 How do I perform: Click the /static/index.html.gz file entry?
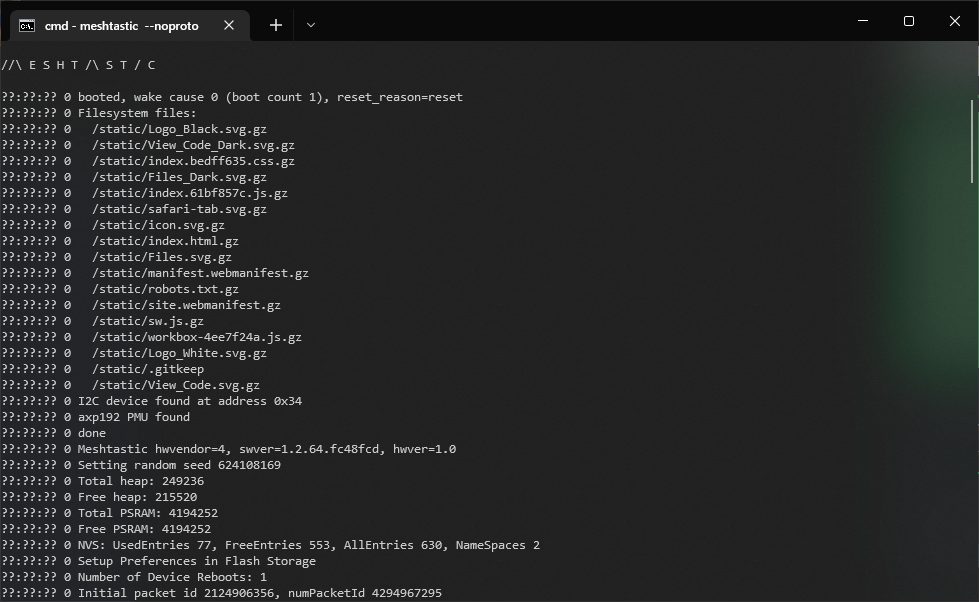pyautogui.click(x=165, y=241)
